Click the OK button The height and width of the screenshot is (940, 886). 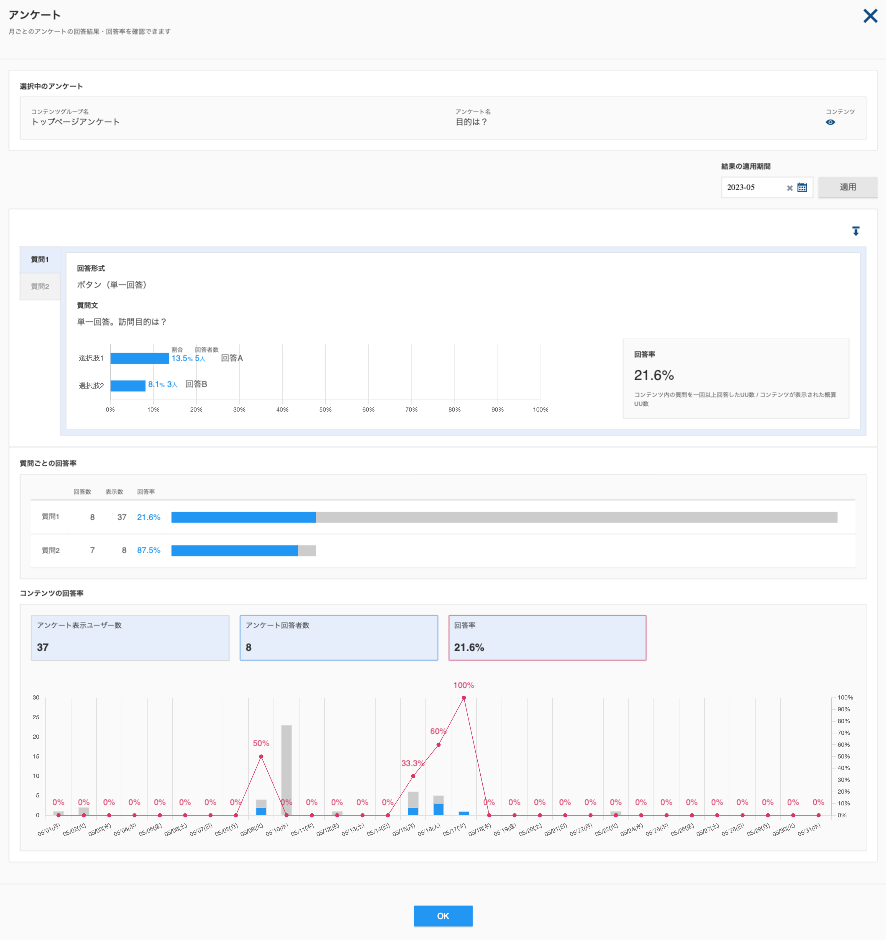(x=443, y=915)
